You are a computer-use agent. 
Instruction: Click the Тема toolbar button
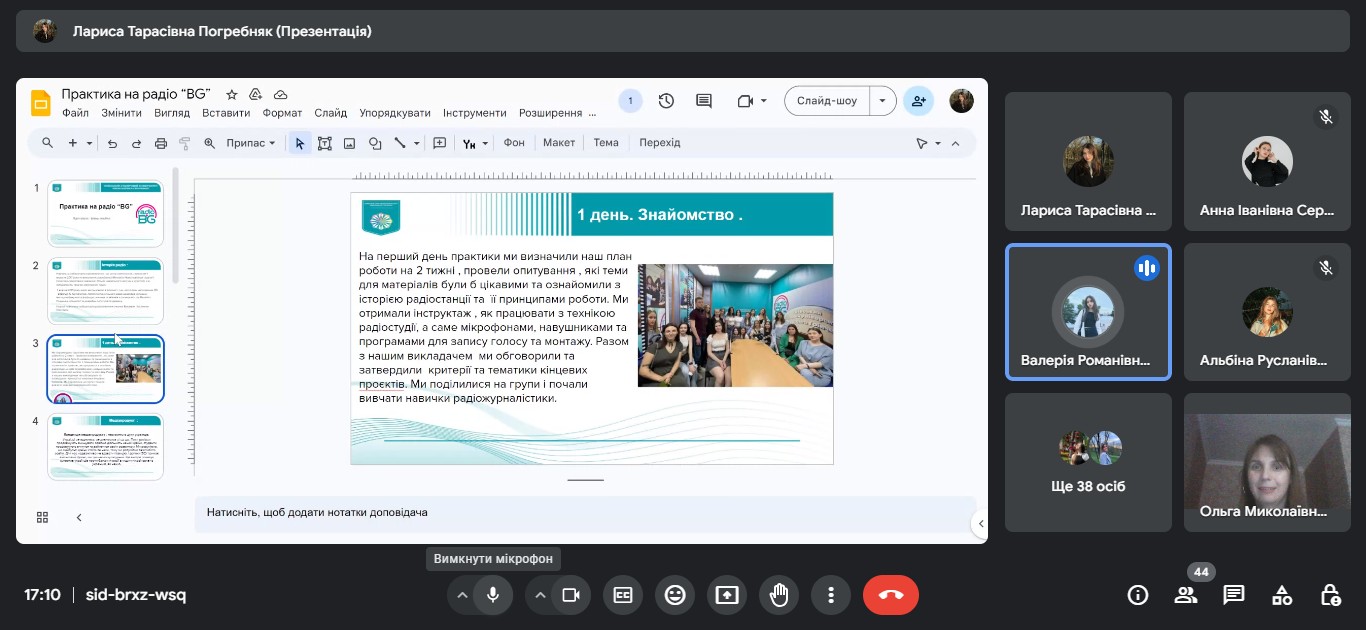[606, 143]
